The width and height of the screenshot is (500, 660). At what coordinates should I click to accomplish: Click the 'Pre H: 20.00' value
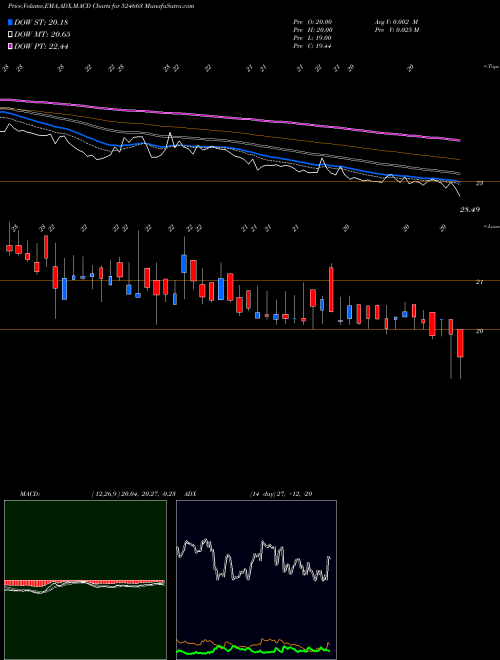pos(313,30)
